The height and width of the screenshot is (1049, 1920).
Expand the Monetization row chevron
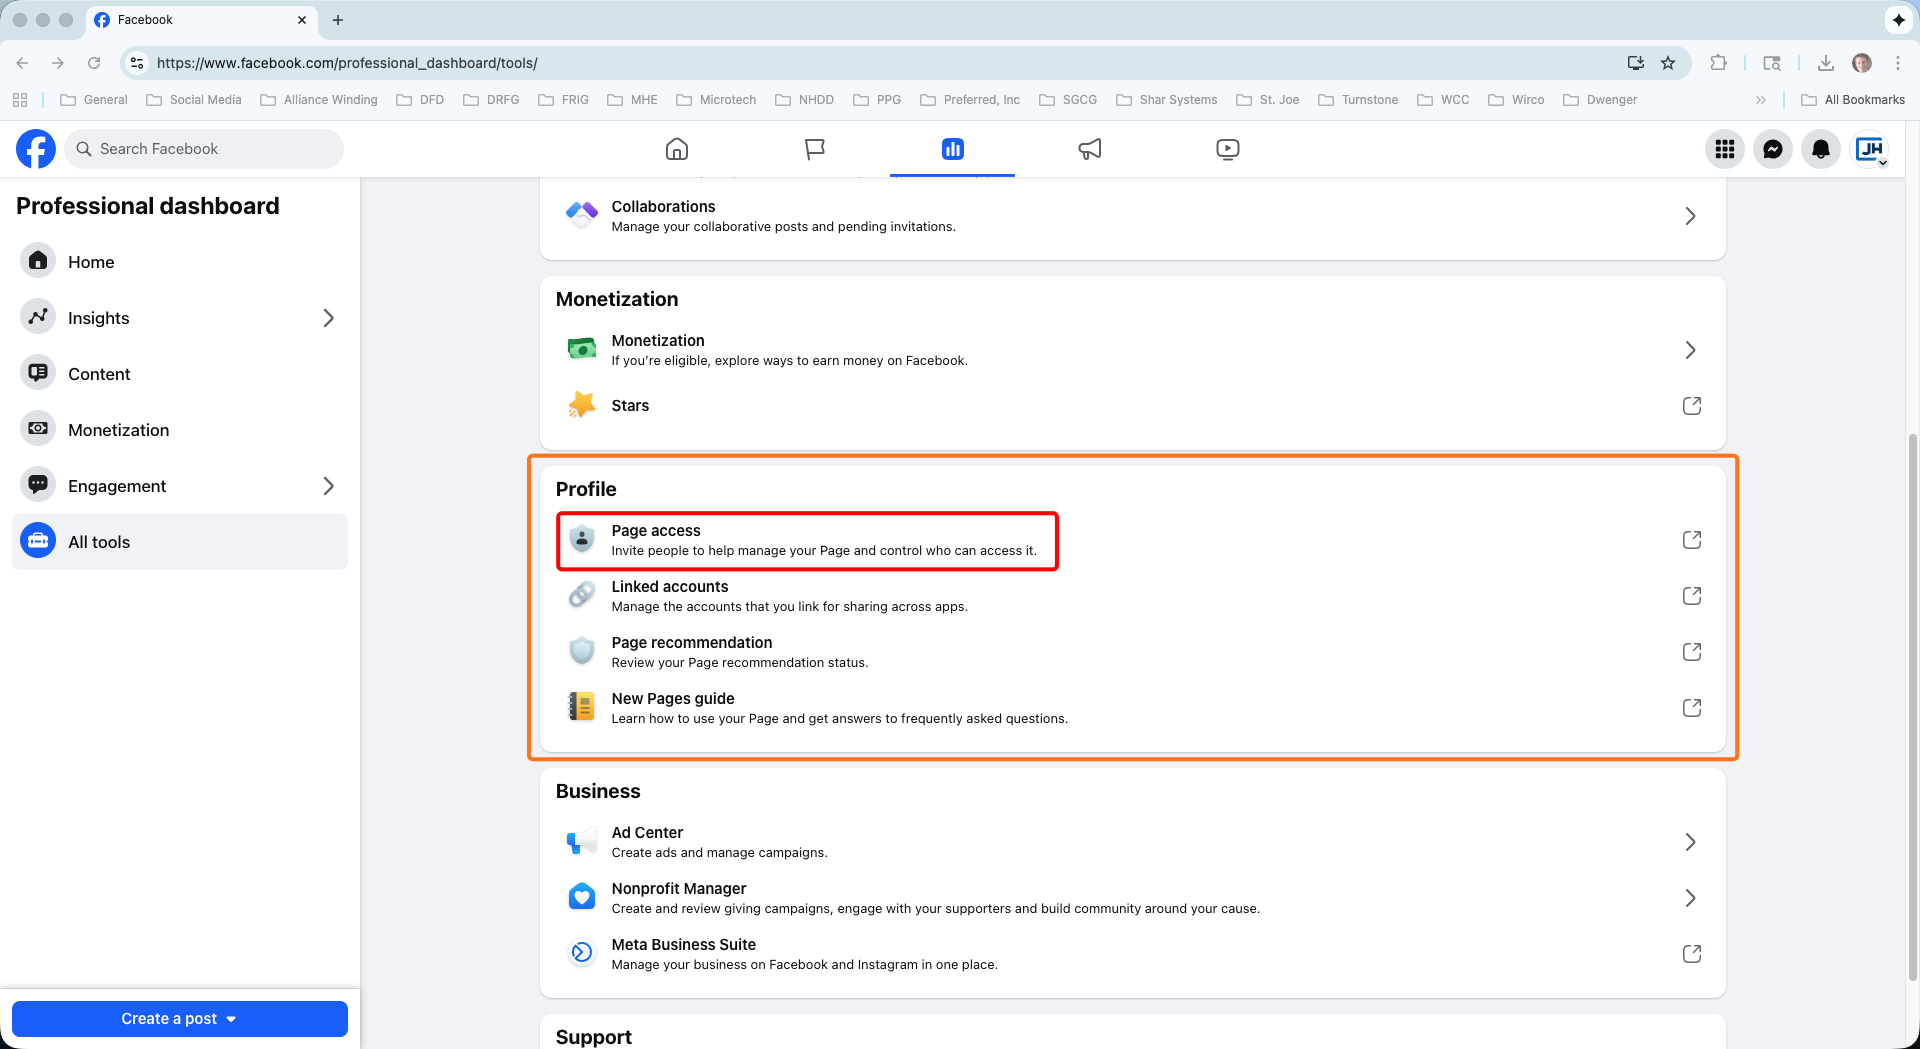click(x=1691, y=350)
